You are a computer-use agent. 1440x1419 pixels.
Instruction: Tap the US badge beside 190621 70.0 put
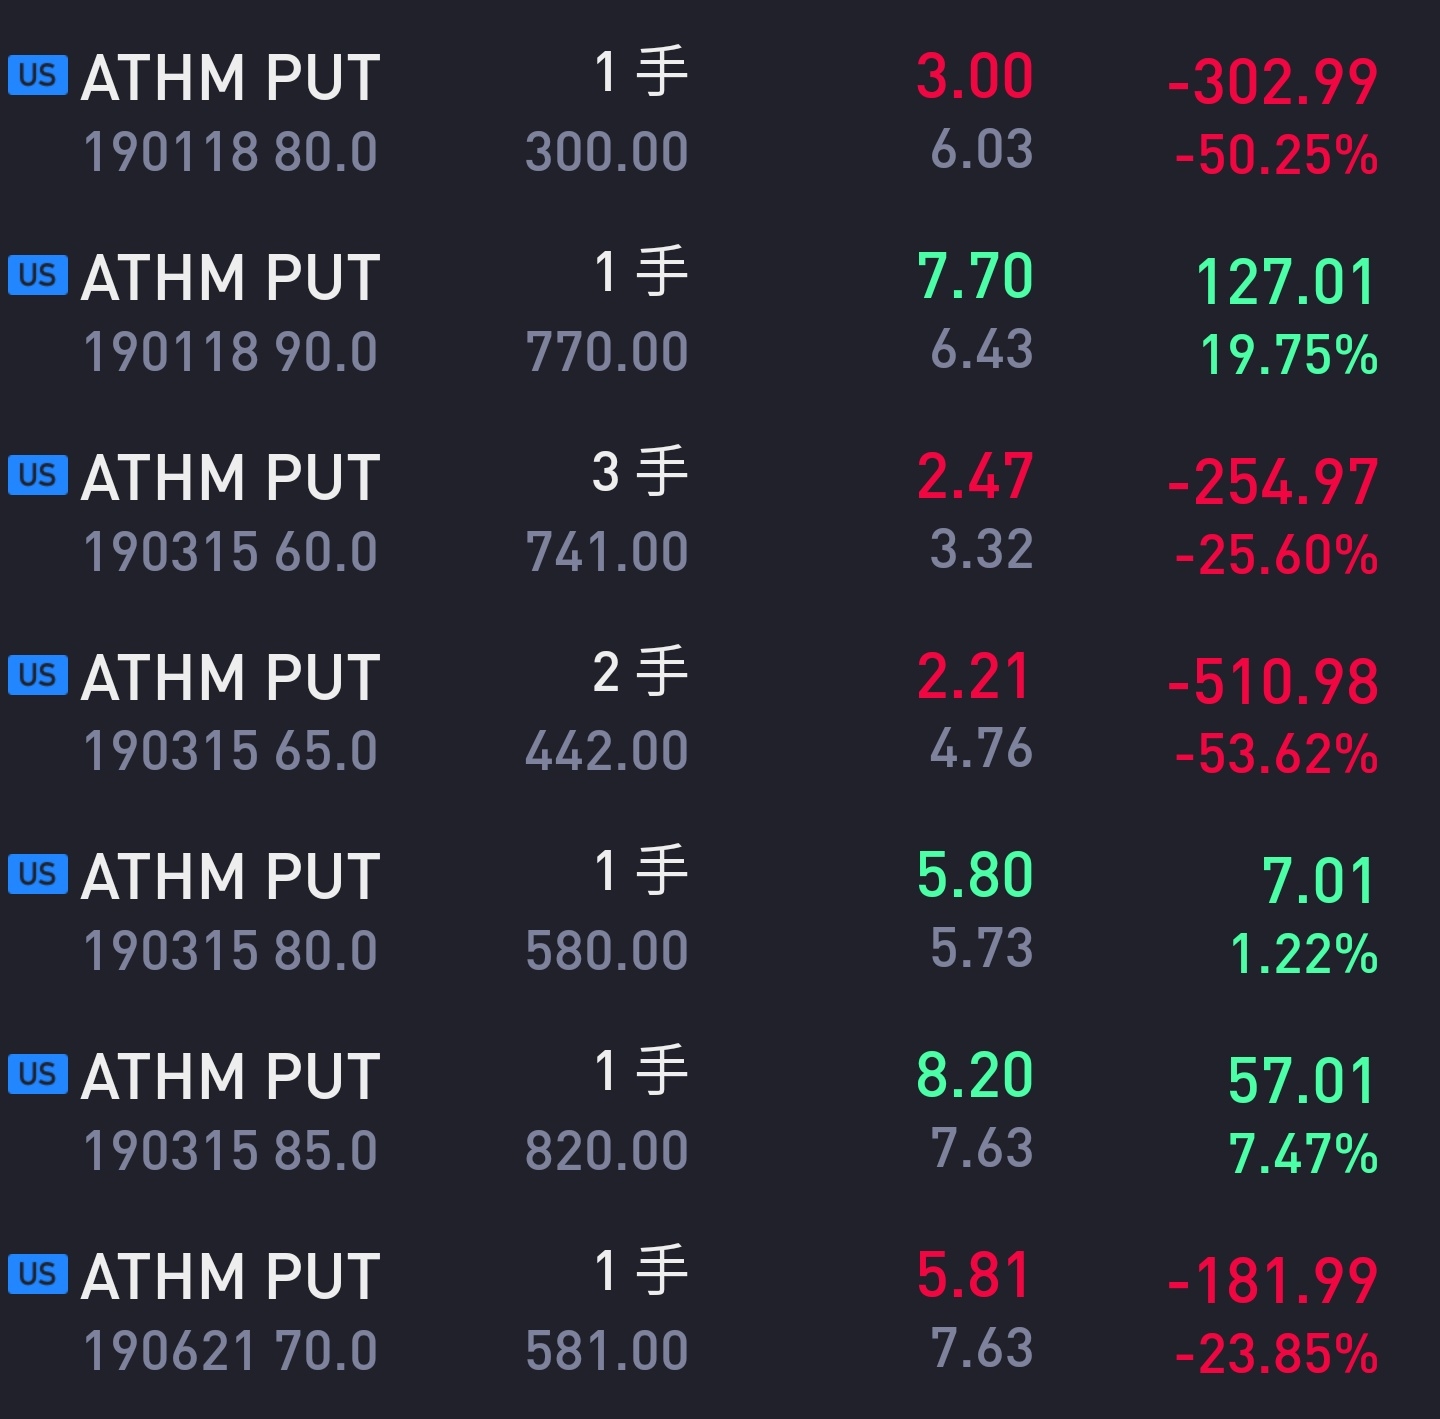coord(38,1274)
